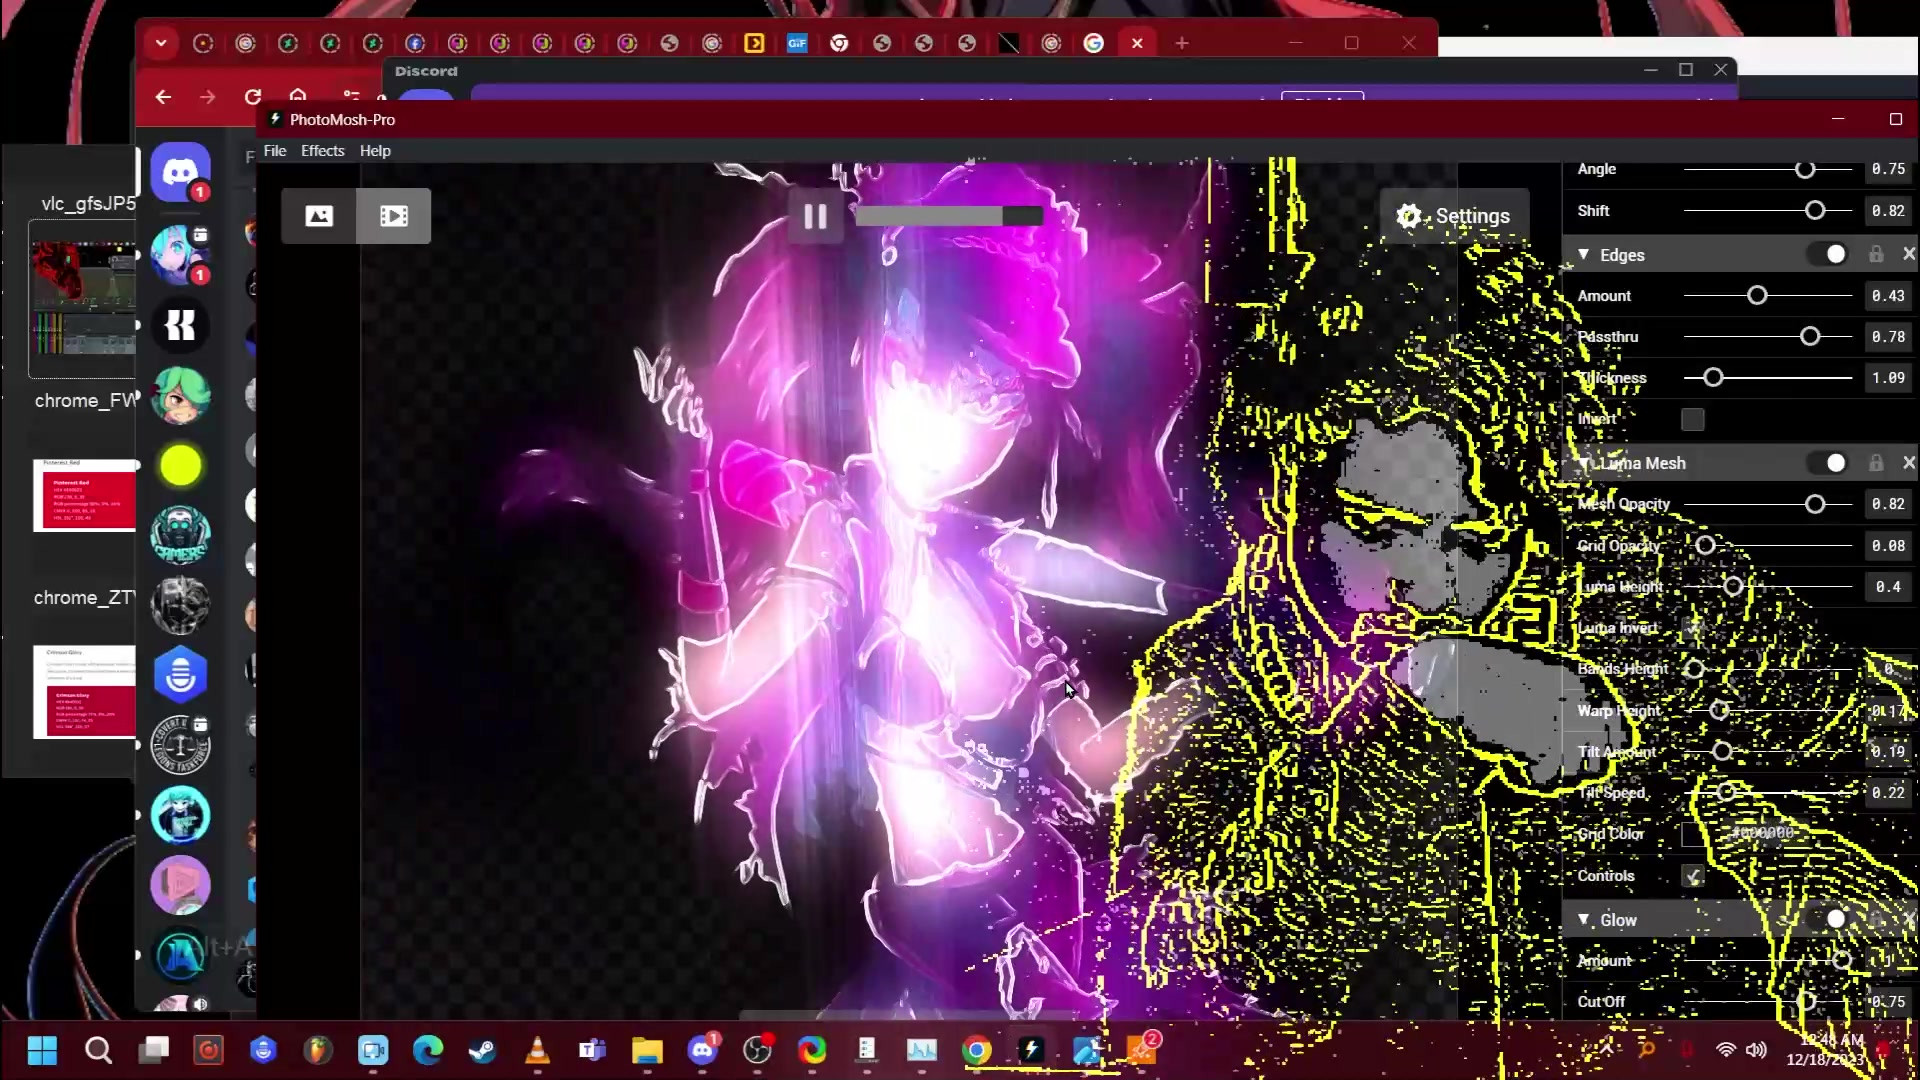Lock the Edges effect
This screenshot has height=1080, width=1920.
pyautogui.click(x=1876, y=255)
